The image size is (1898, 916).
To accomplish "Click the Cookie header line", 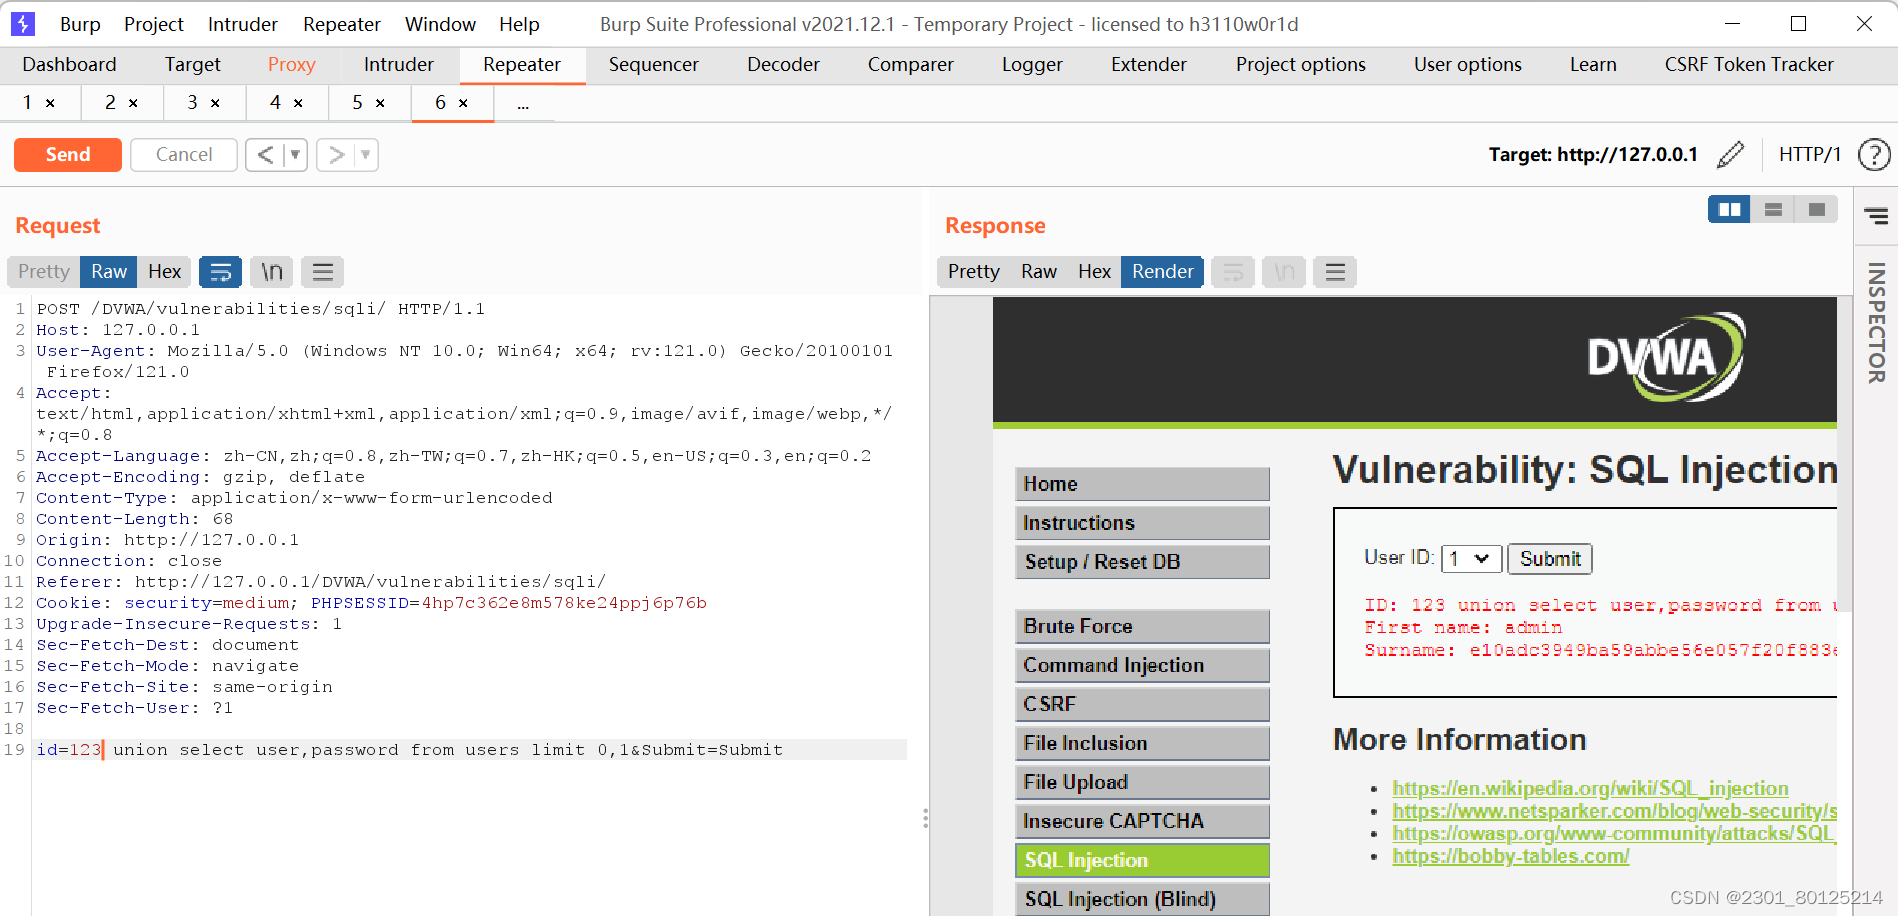I will pyautogui.click(x=371, y=603).
